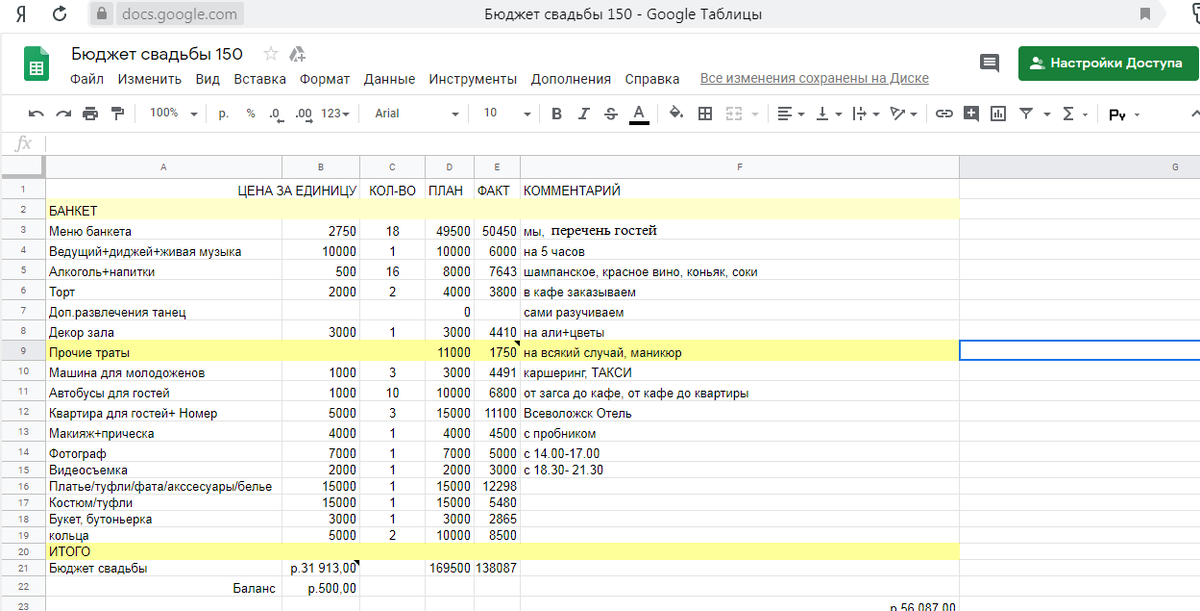
Task: Click the formula bar input
Action: [x=622, y=144]
